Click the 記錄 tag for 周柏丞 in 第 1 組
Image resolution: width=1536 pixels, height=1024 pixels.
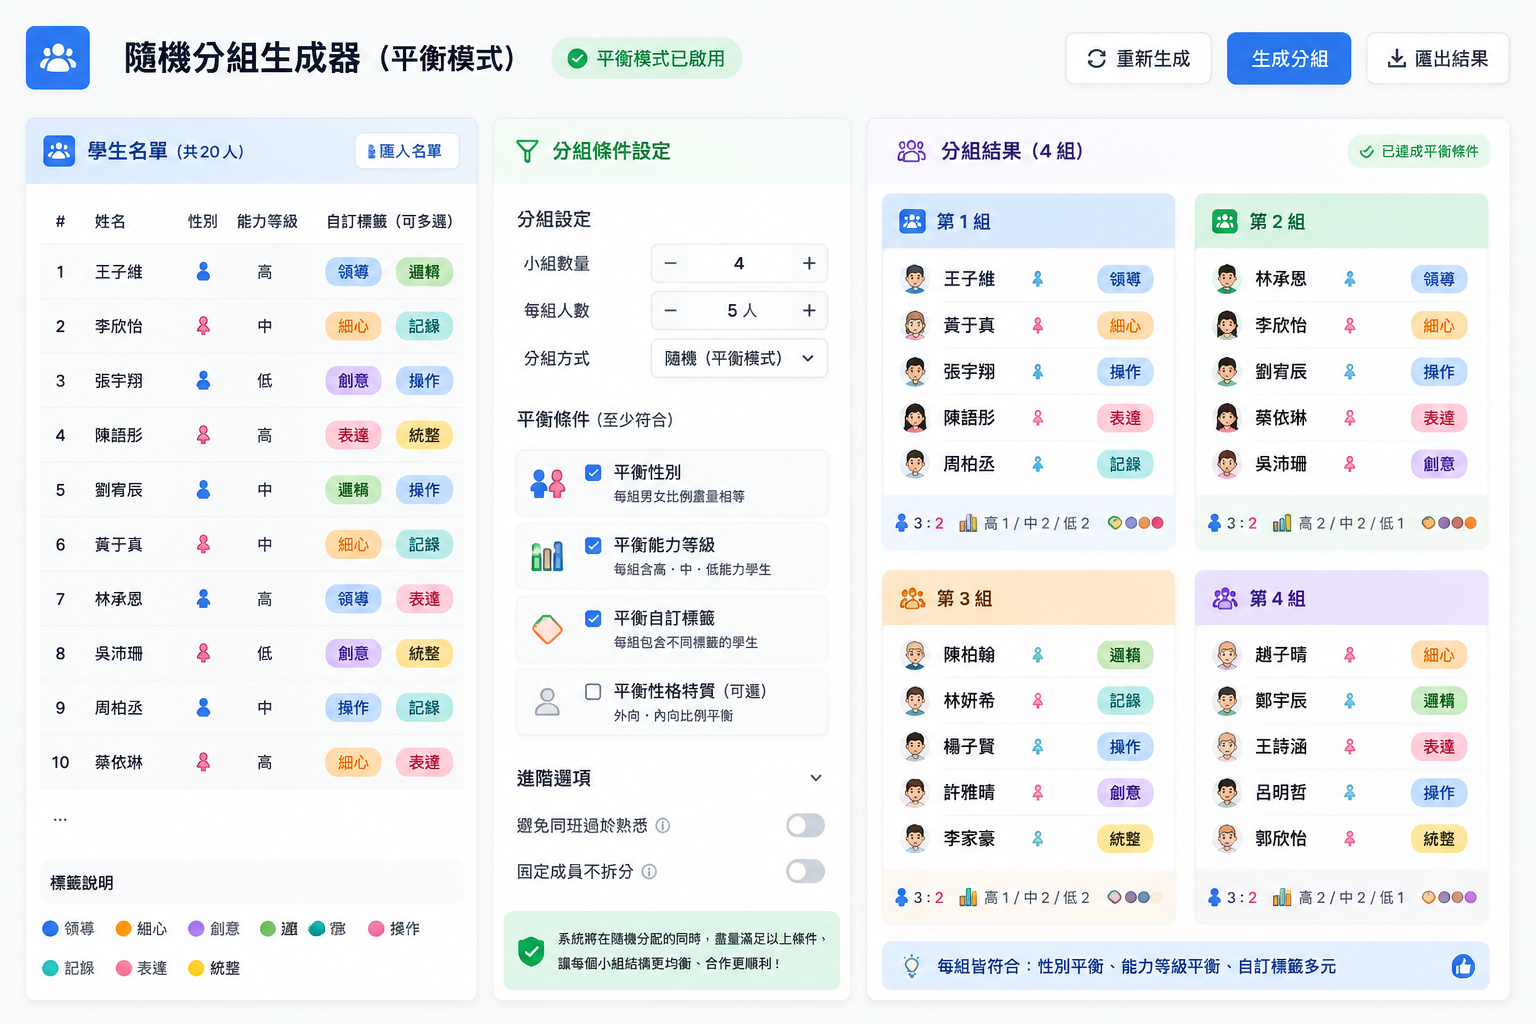point(1125,464)
